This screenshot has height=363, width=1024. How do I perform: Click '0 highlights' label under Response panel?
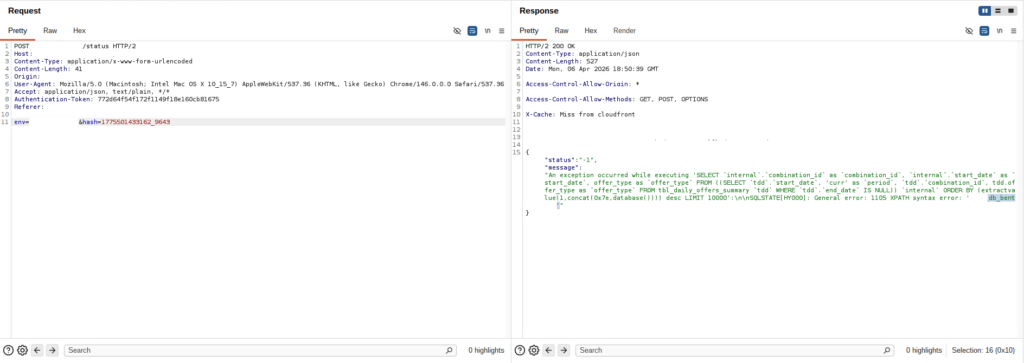point(923,351)
